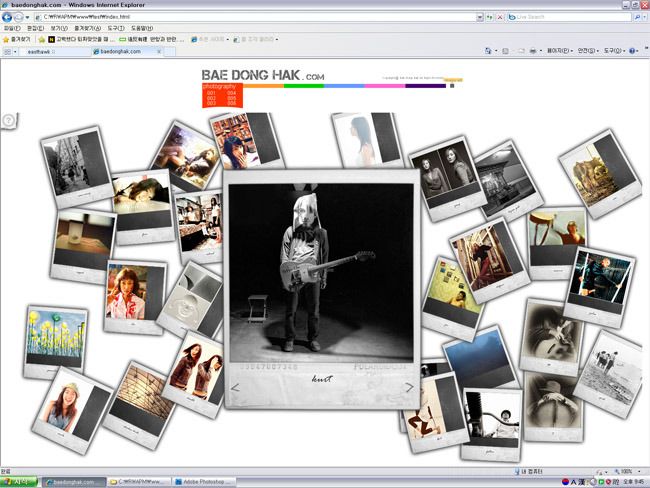Open the 도움말(H) menu

pos(142,28)
